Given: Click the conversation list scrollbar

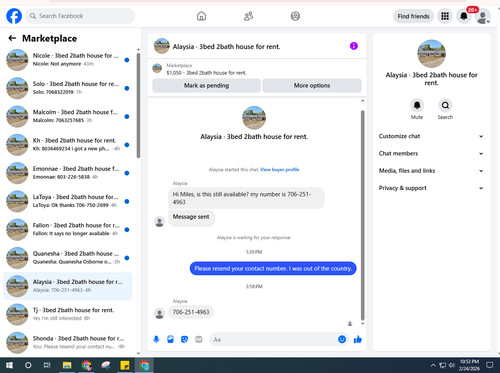Looking at the screenshot, I should tap(138, 105).
